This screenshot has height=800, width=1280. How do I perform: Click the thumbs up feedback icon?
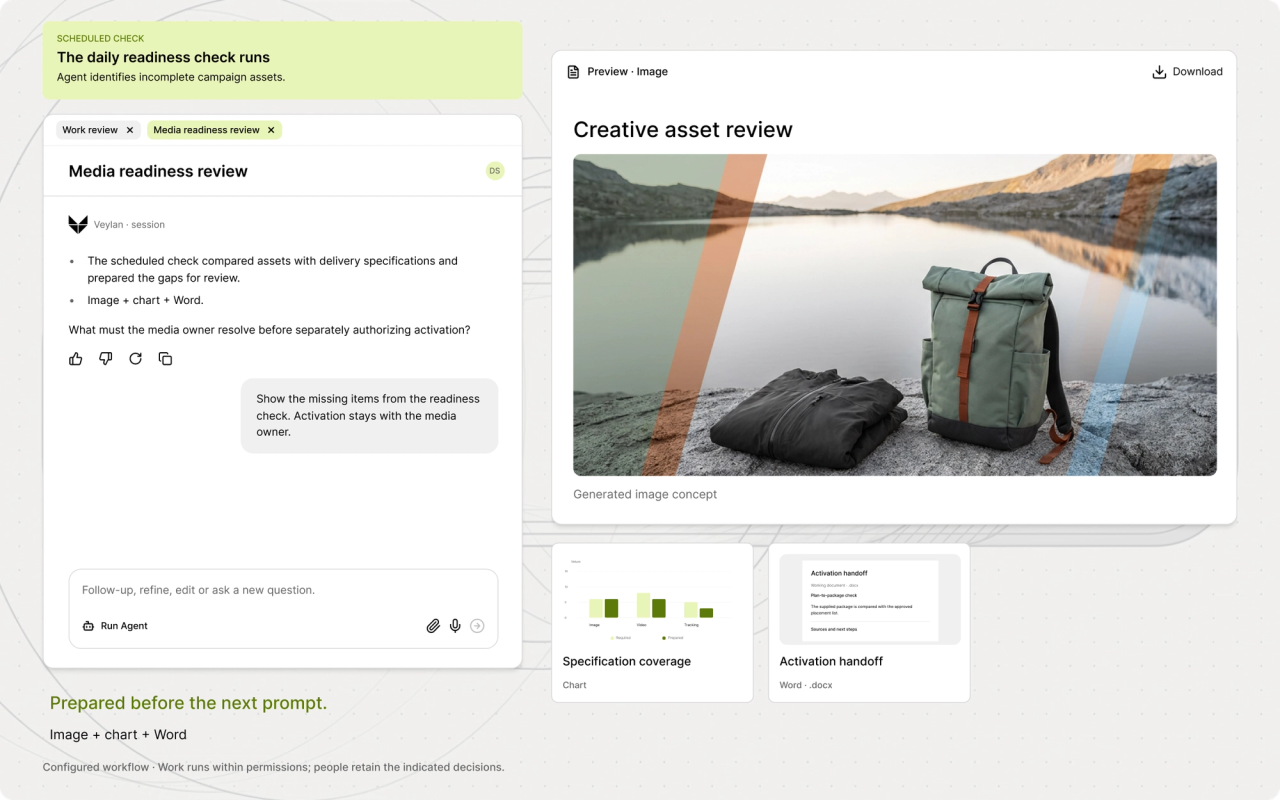76,359
